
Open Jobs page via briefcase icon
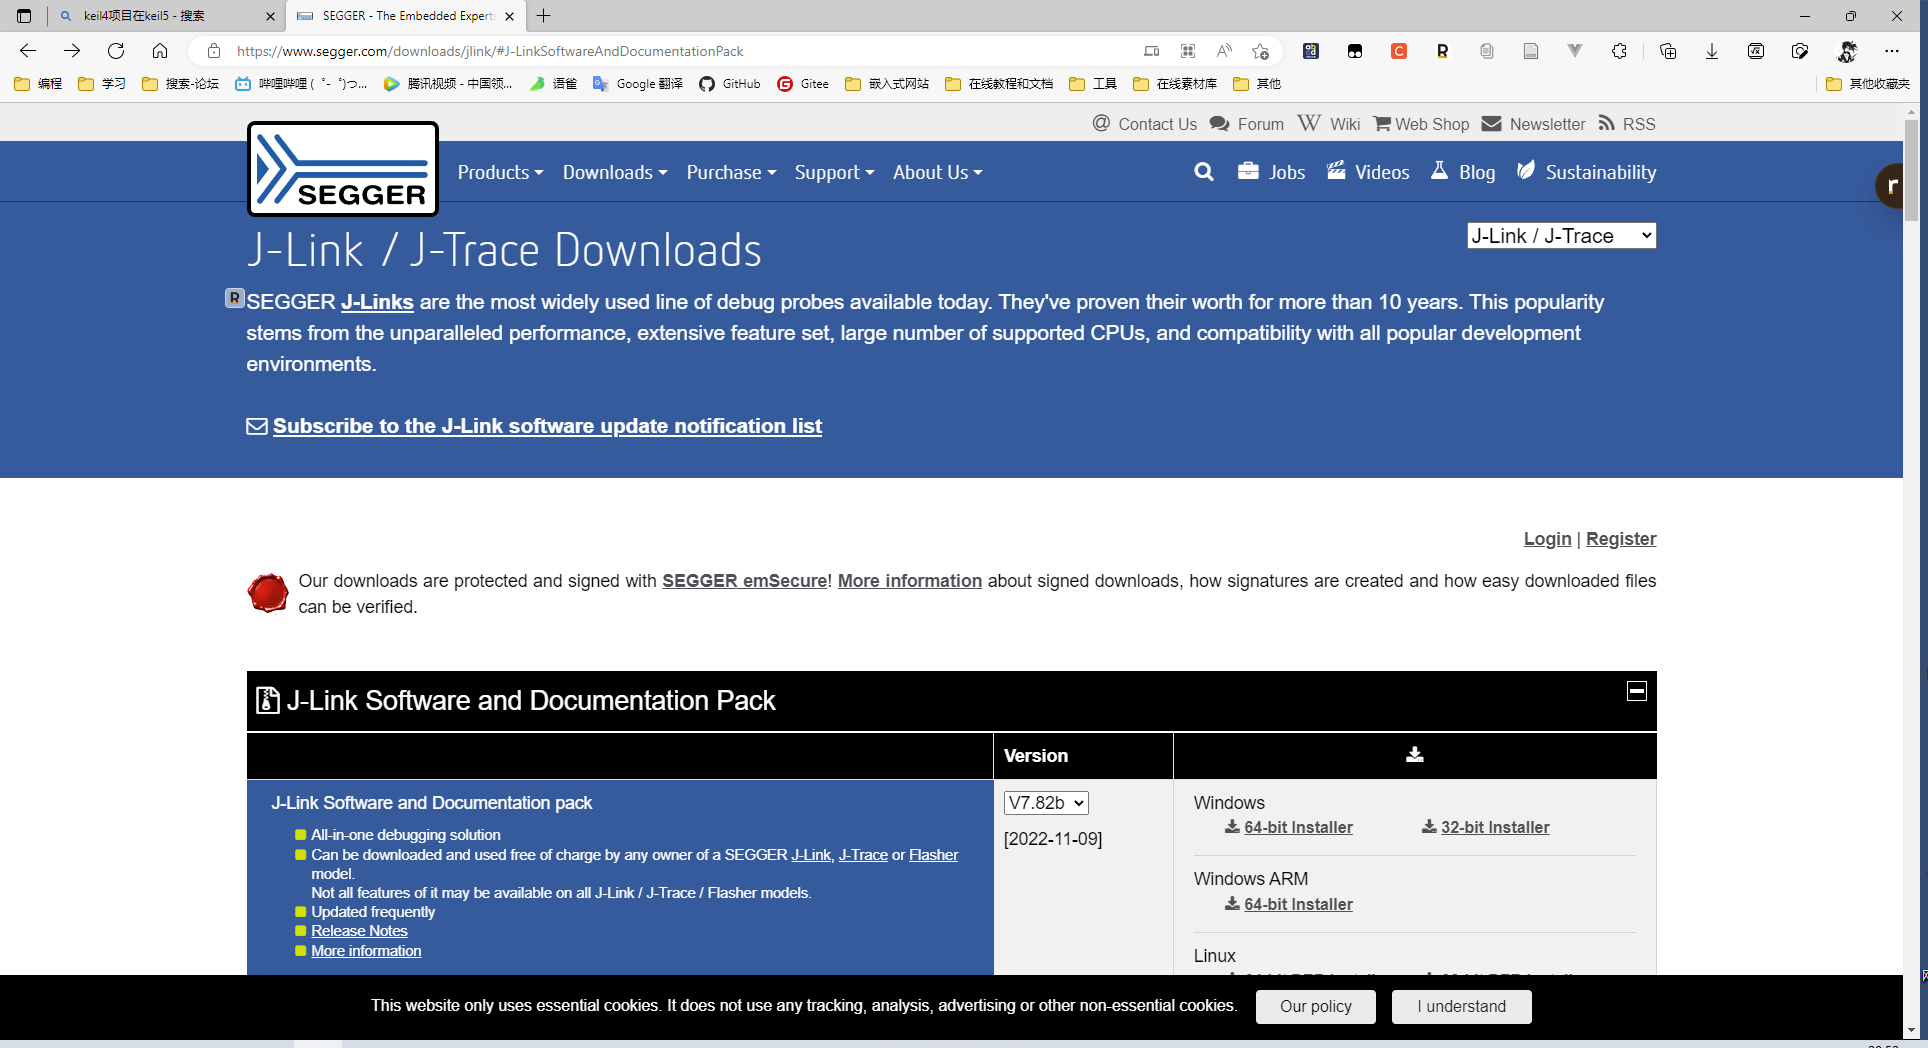pyautogui.click(x=1271, y=172)
